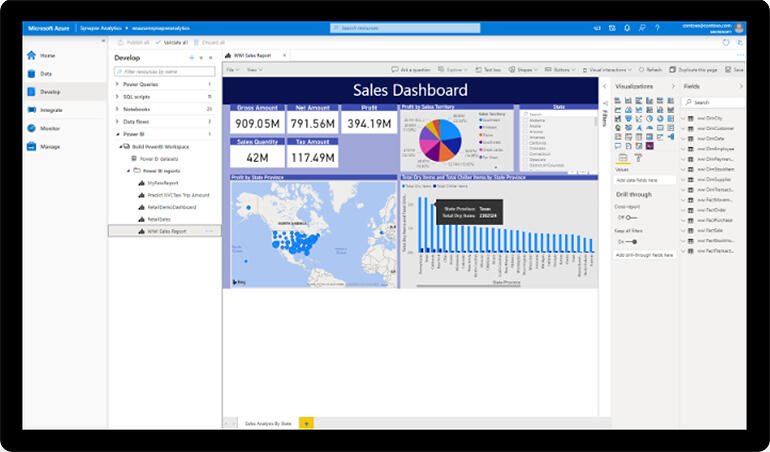Open the help question mark icon
This screenshot has width=770, height=452.
point(658,28)
